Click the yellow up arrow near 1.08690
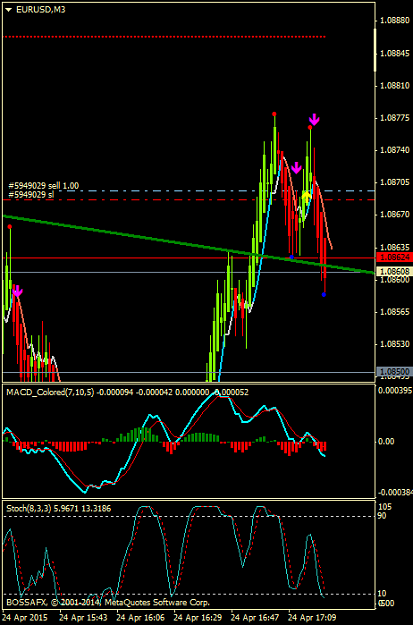Image resolution: width=413 pixels, height=625 pixels. (x=306, y=195)
